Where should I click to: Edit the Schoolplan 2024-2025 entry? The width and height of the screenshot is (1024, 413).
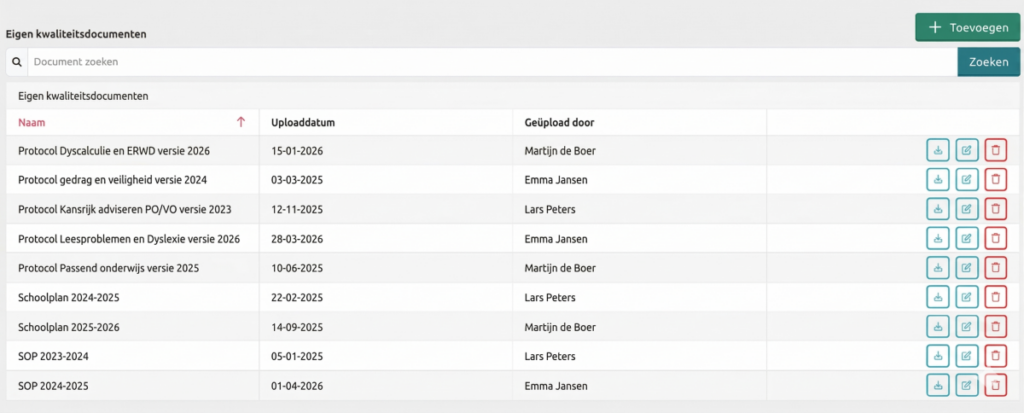[967, 297]
